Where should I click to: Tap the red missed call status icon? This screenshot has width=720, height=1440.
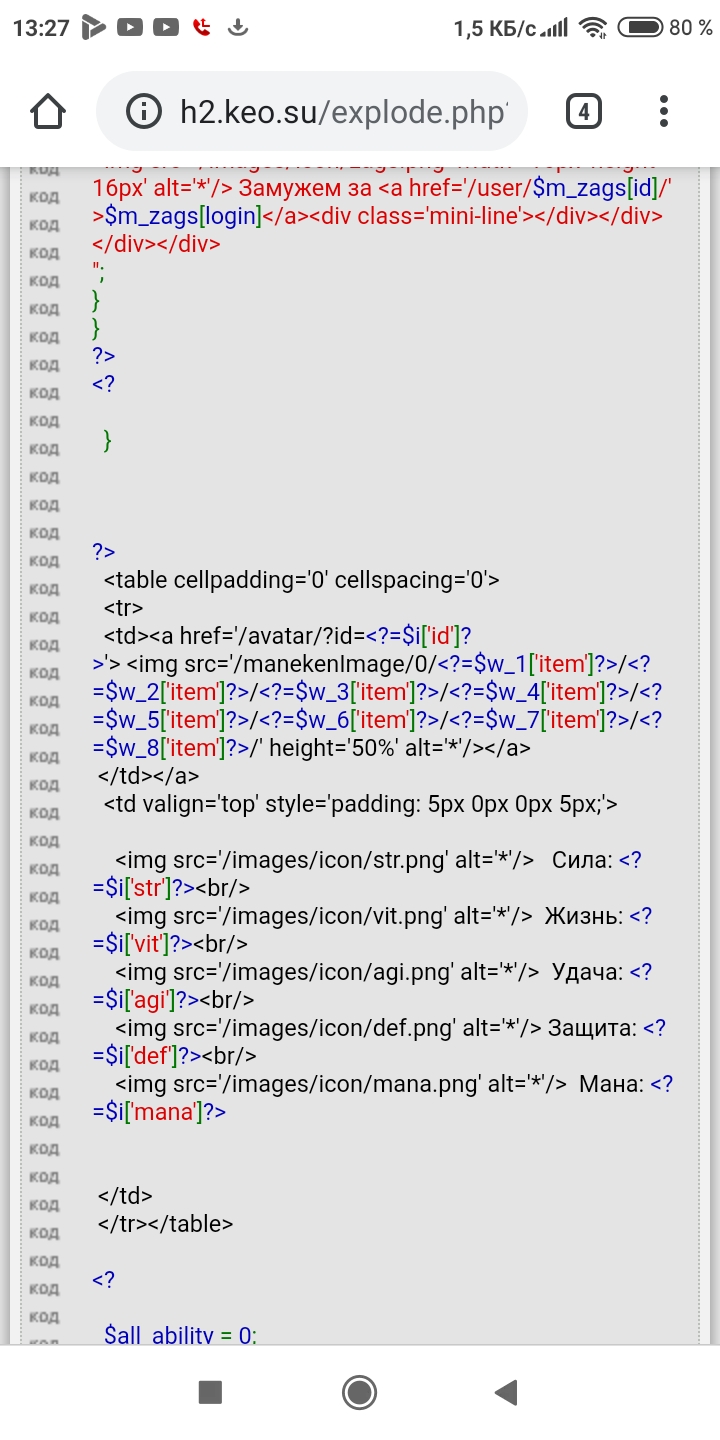pyautogui.click(x=203, y=28)
